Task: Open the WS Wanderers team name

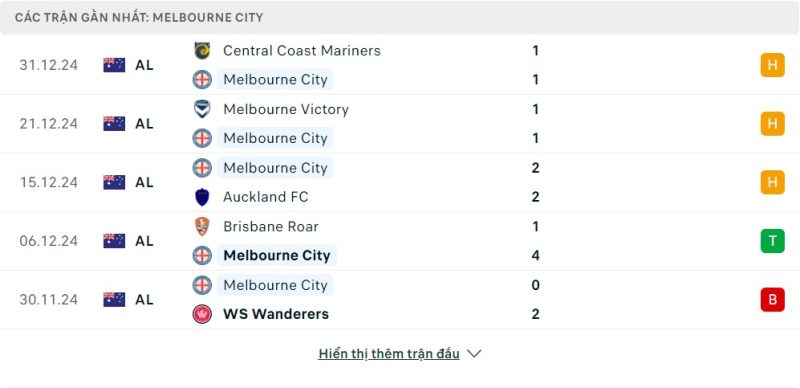Action: pyautogui.click(x=276, y=314)
